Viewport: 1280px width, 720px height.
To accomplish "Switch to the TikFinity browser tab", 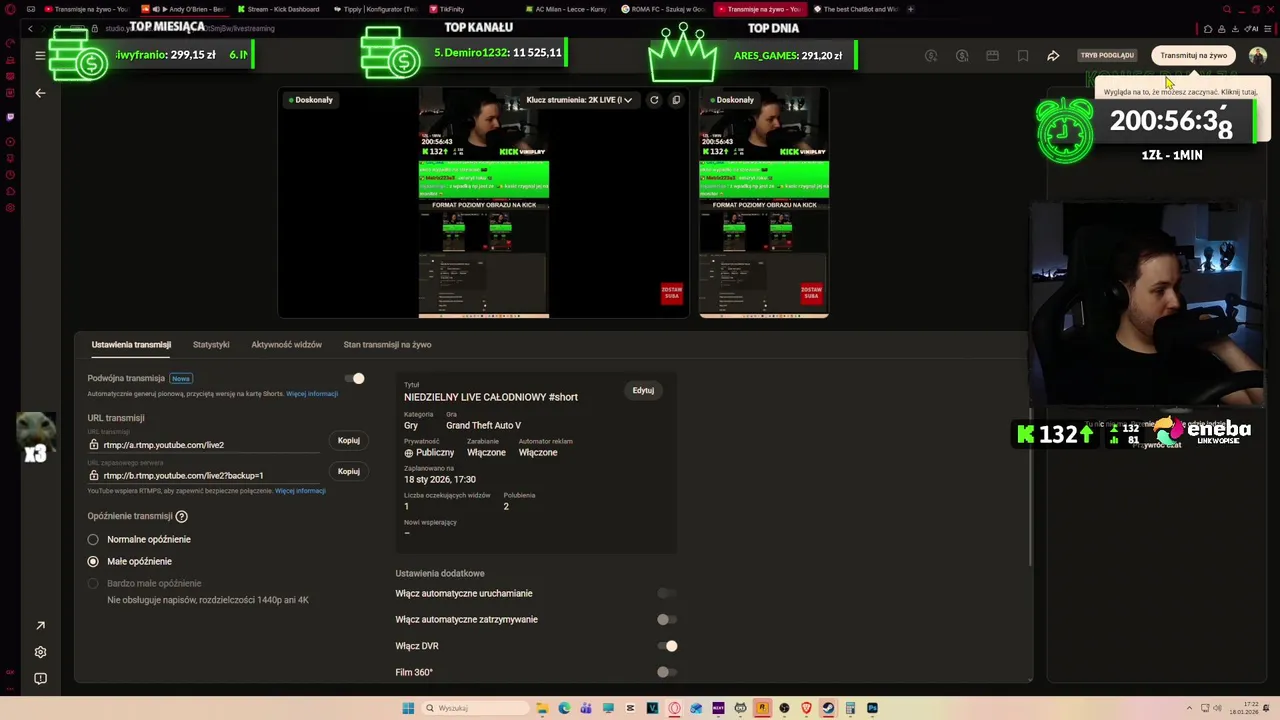I will [x=448, y=9].
